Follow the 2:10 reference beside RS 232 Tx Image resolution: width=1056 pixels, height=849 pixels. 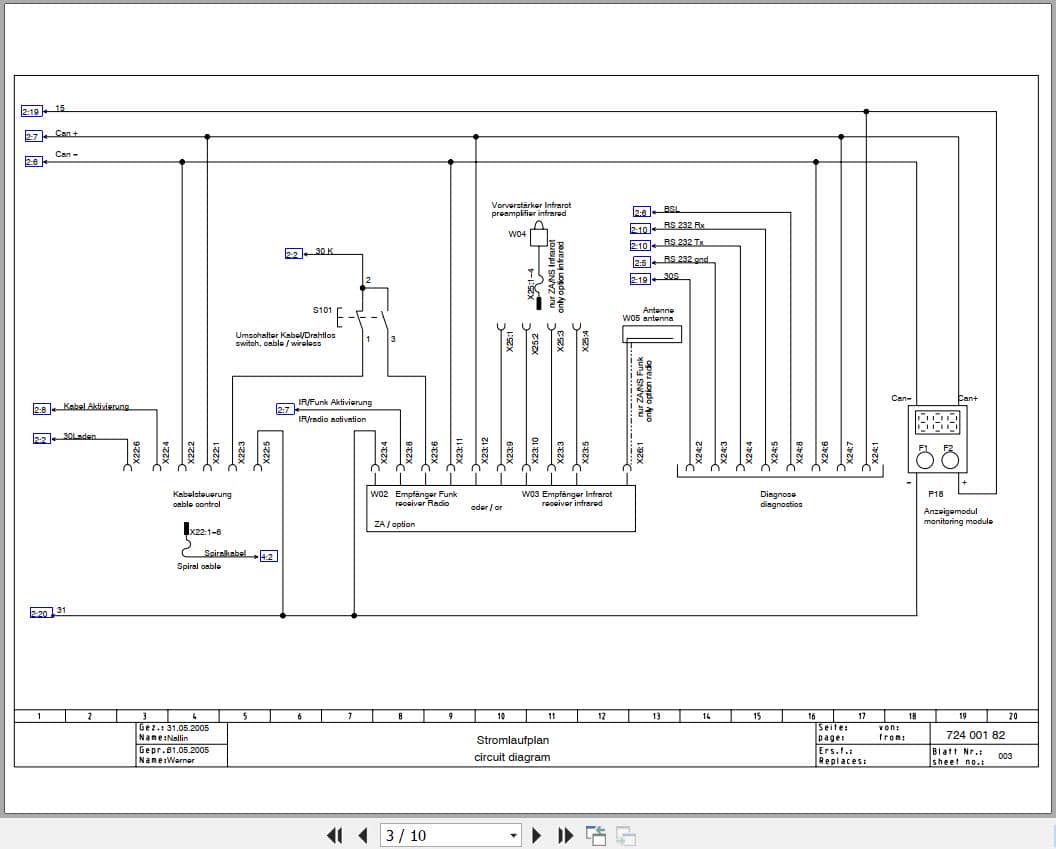pyautogui.click(x=640, y=246)
